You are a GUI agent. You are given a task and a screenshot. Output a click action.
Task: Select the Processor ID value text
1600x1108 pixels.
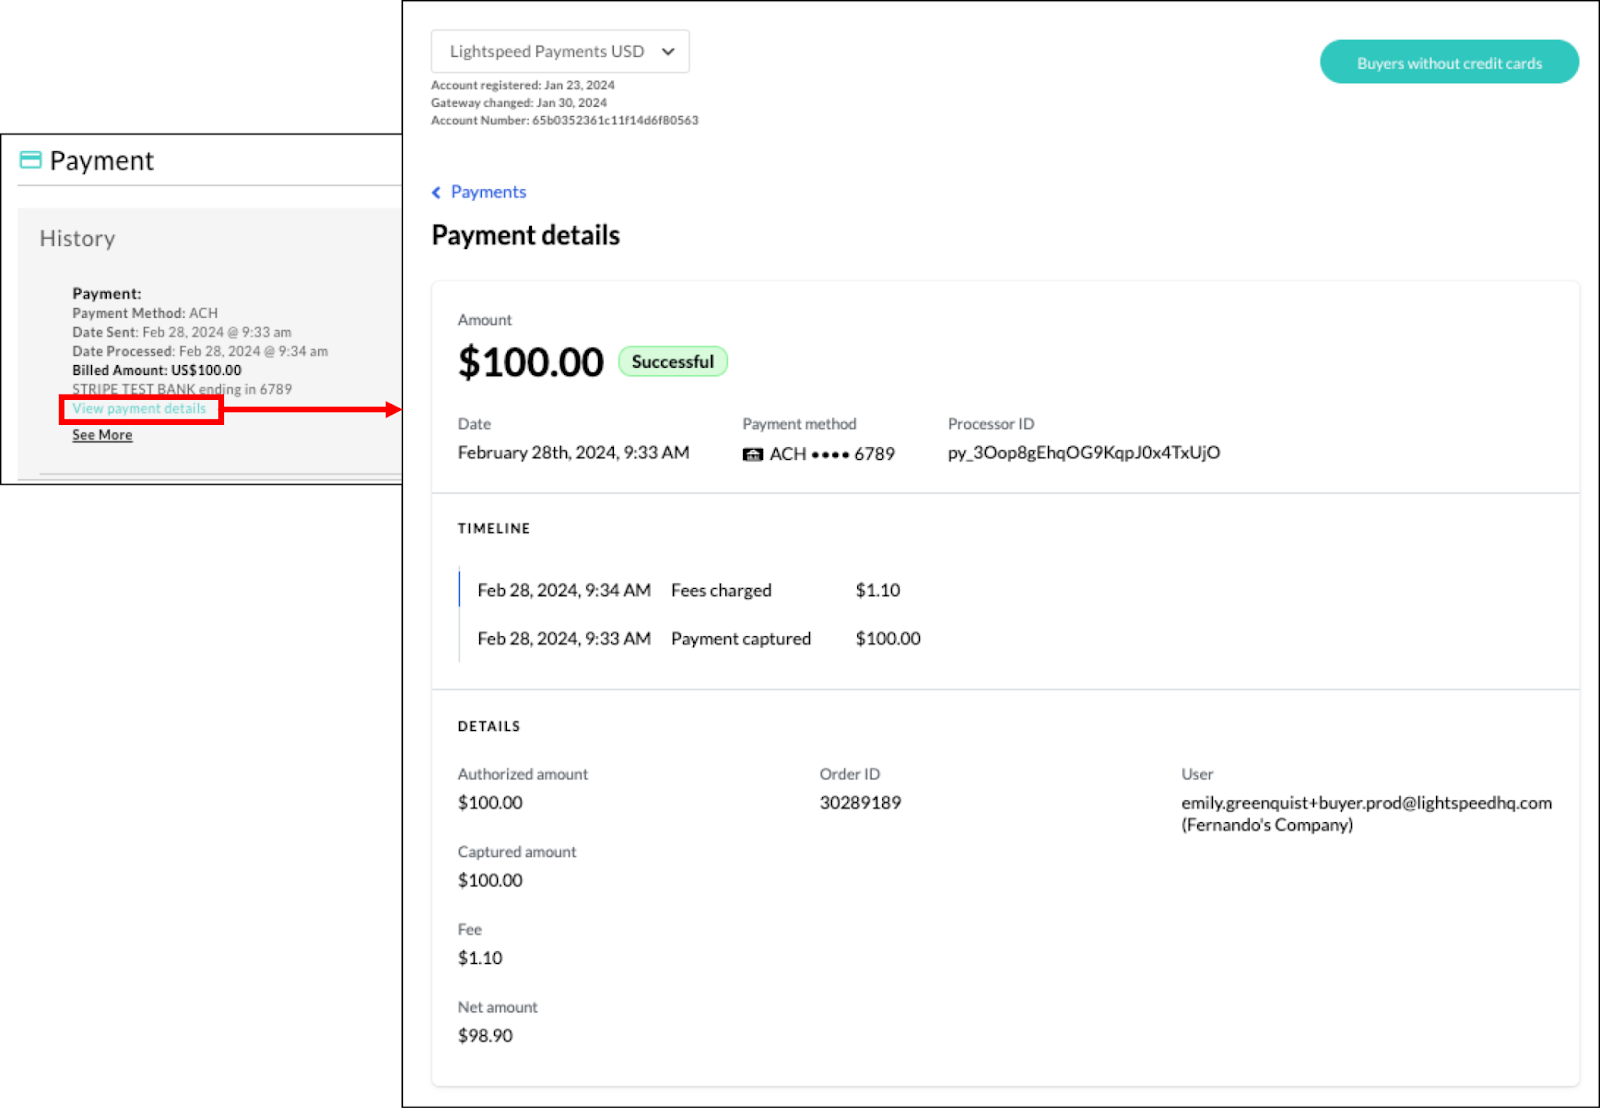1083,453
